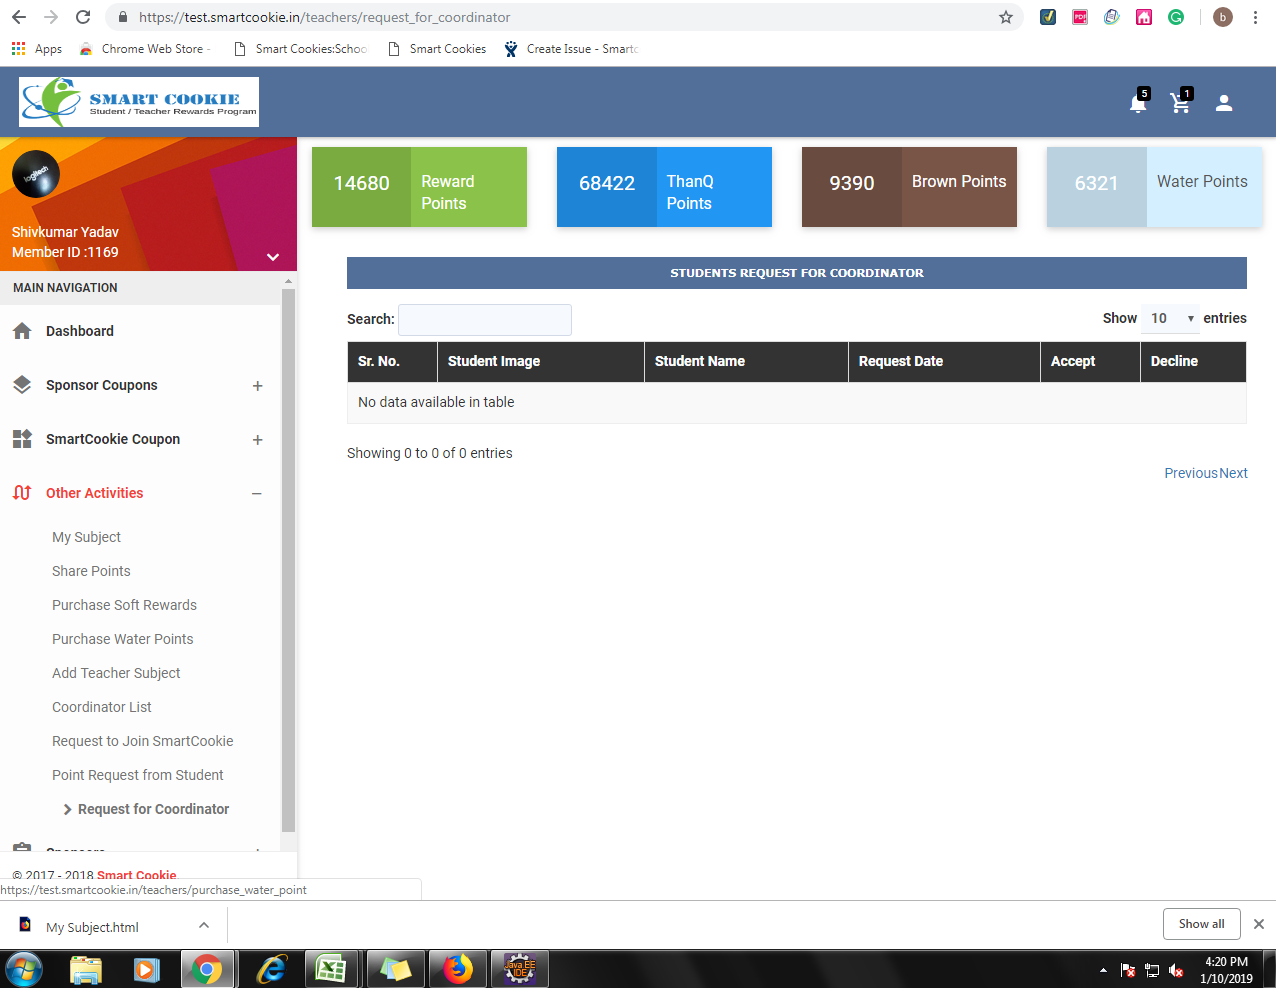Click the sidebar vertical scrollbar
1276x988 pixels.
(288, 560)
